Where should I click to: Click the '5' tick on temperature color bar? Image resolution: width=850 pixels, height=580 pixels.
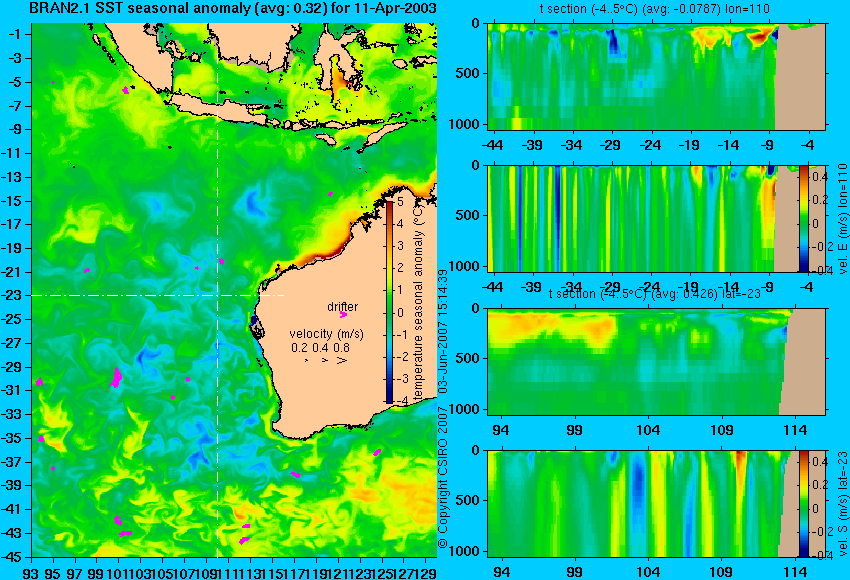pyautogui.click(x=400, y=202)
